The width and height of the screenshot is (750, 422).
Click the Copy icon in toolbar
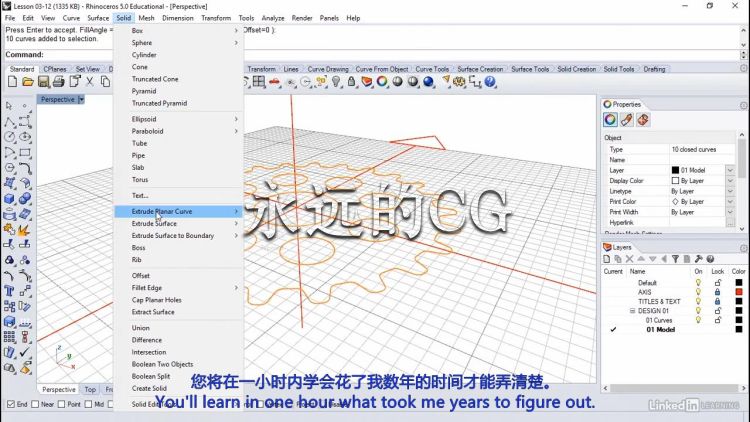pyautogui.click(x=105, y=82)
